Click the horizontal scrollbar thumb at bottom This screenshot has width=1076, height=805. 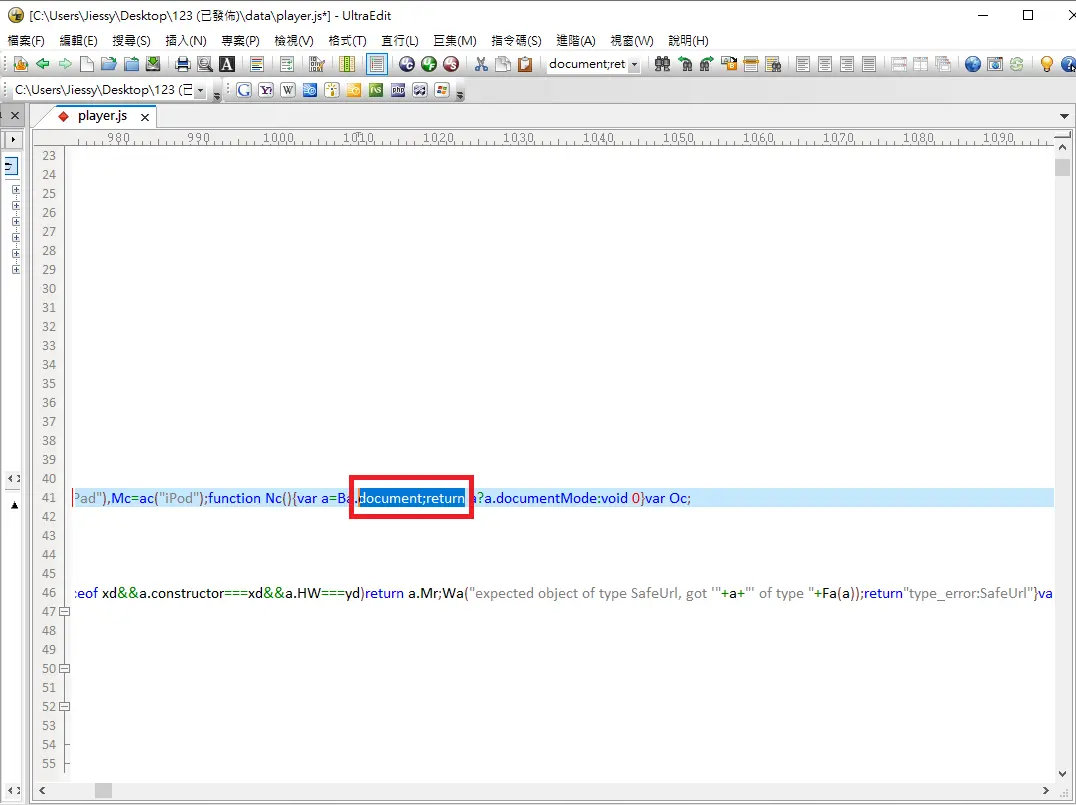[103, 790]
